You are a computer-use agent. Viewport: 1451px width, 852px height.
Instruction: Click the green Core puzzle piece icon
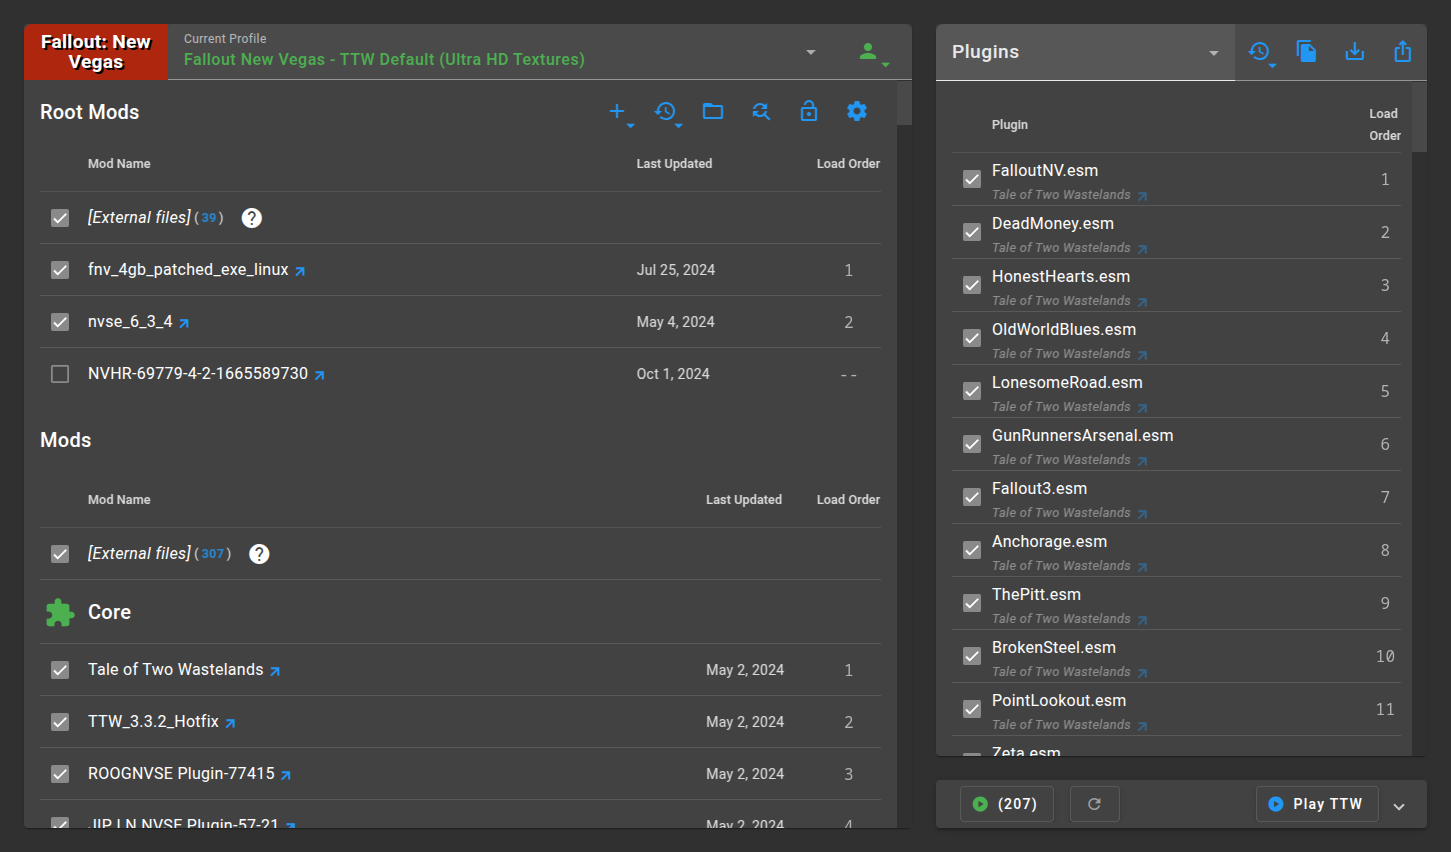tap(60, 612)
